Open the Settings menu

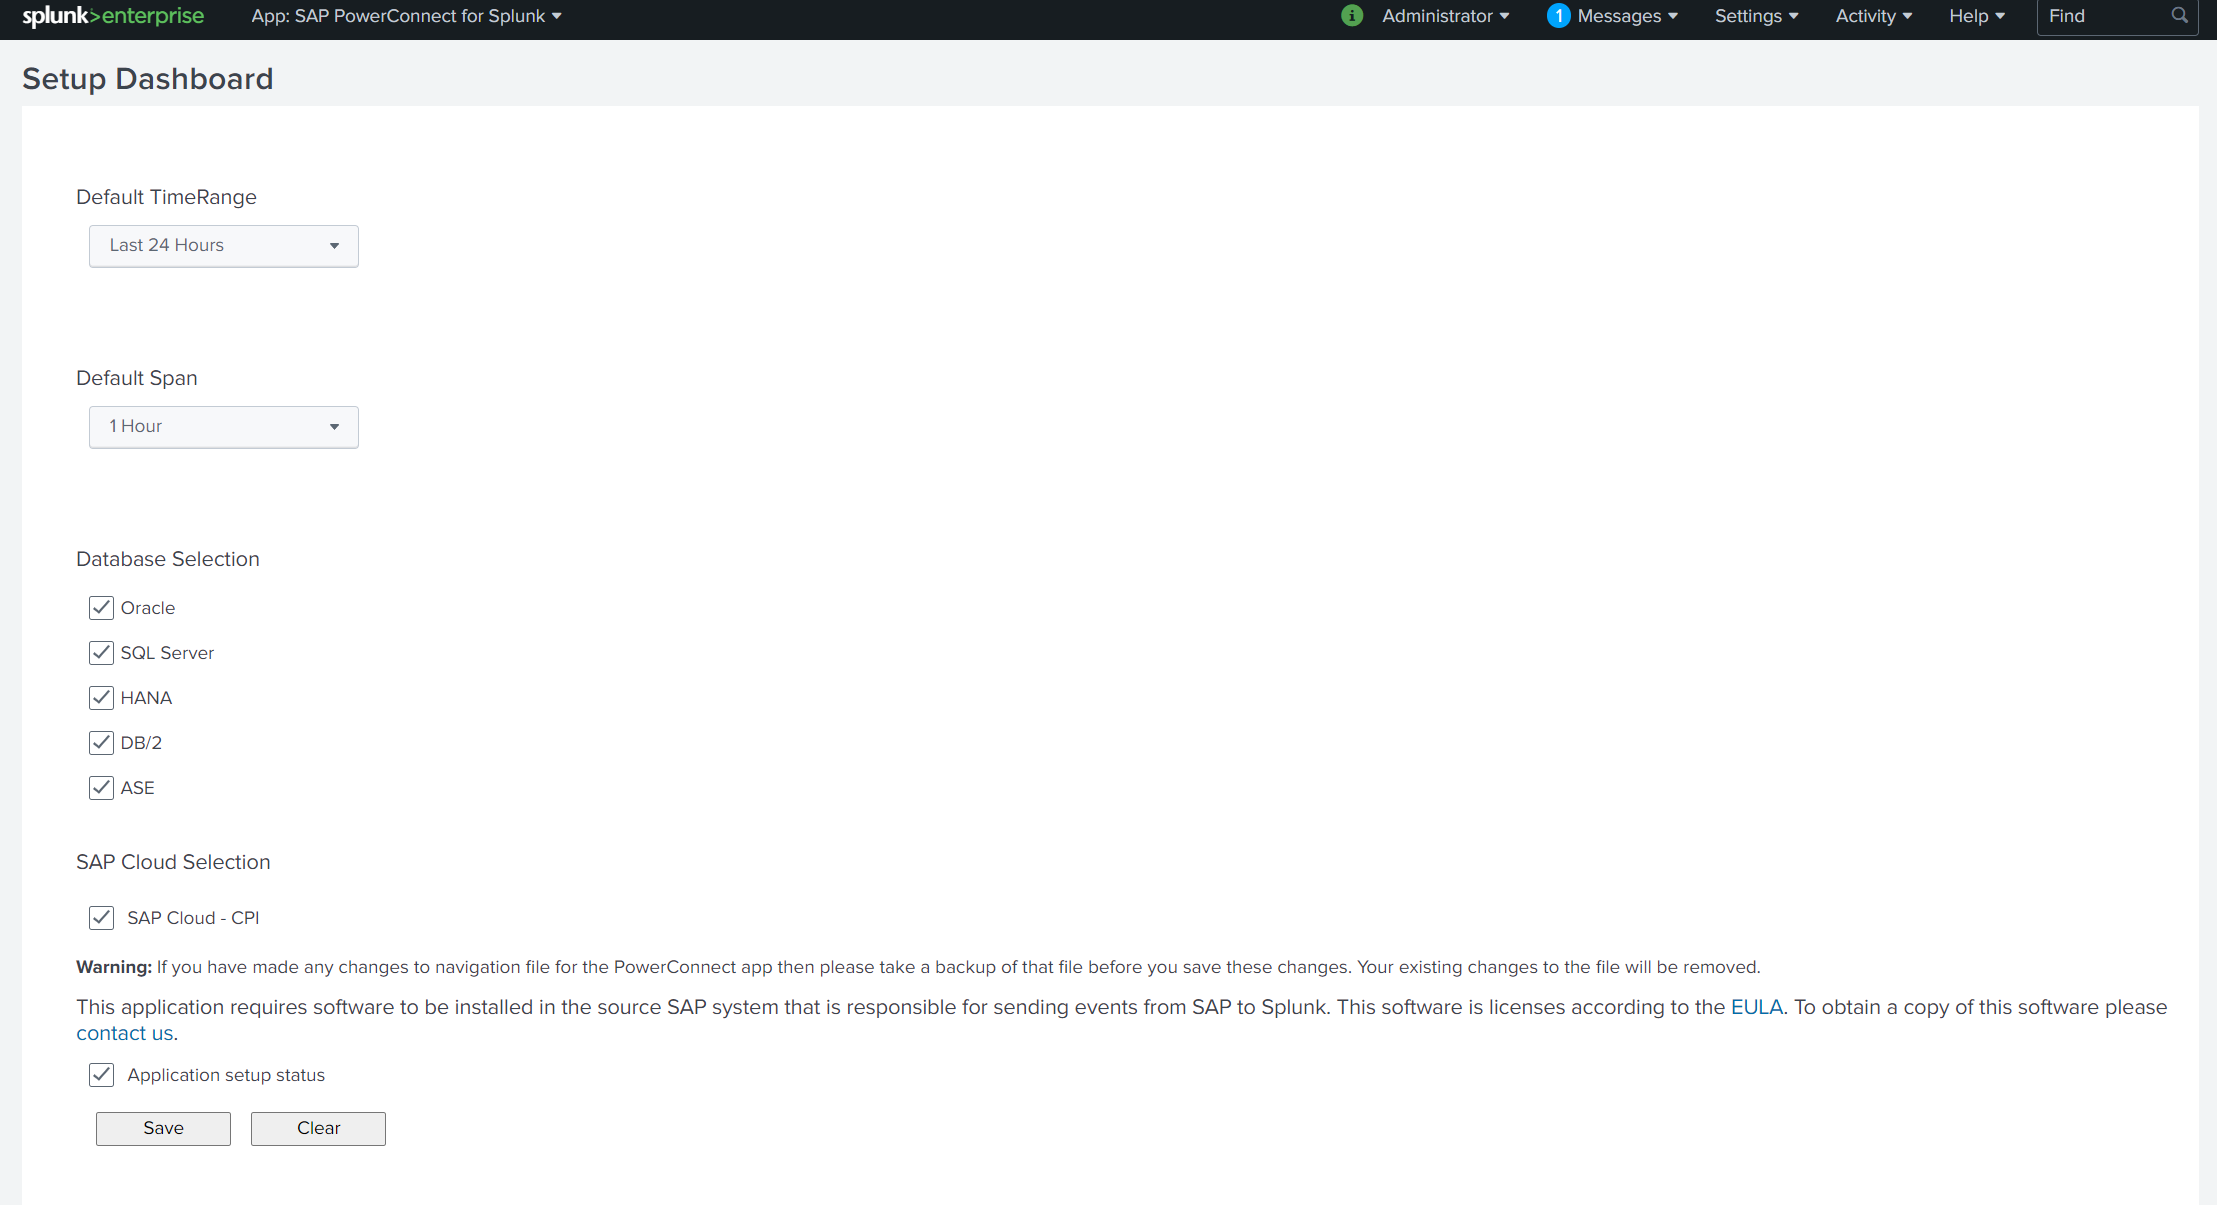1756,16
